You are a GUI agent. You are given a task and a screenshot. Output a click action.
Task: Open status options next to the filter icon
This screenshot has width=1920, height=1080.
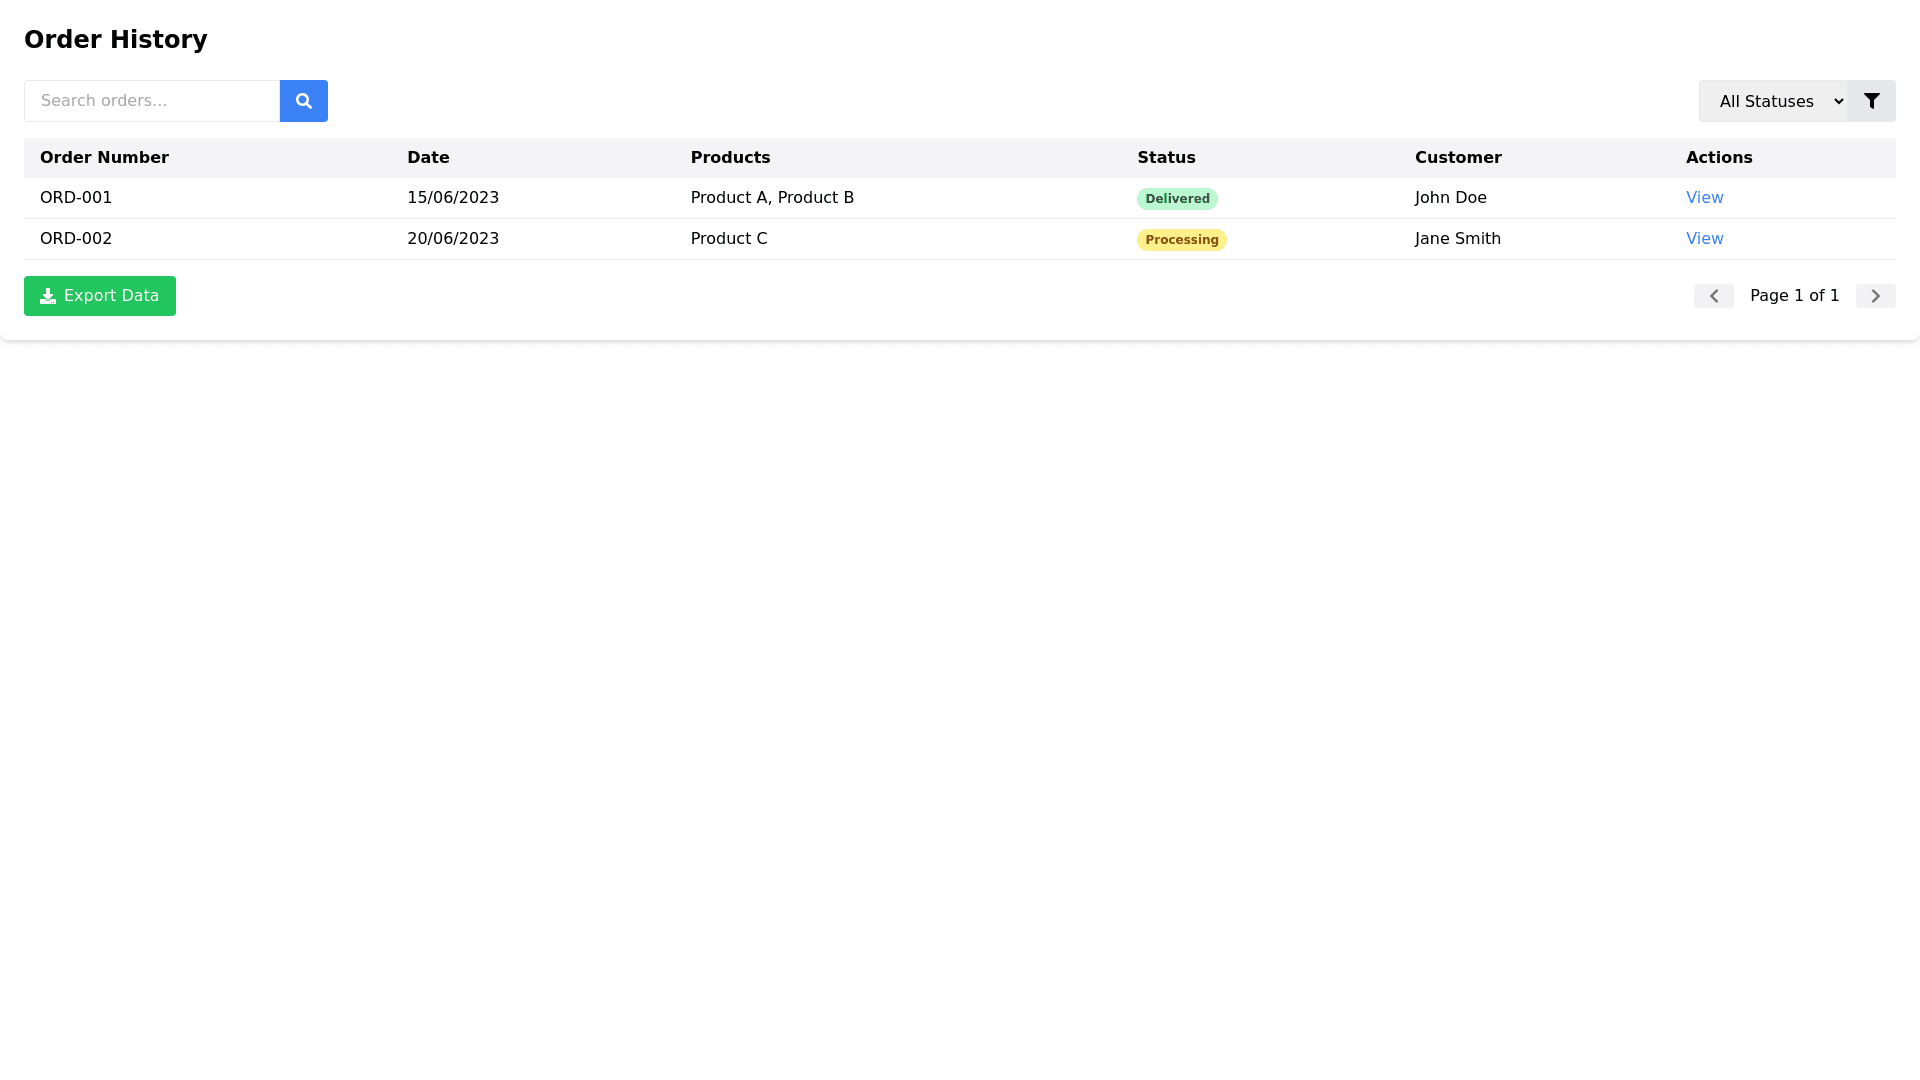1780,101
